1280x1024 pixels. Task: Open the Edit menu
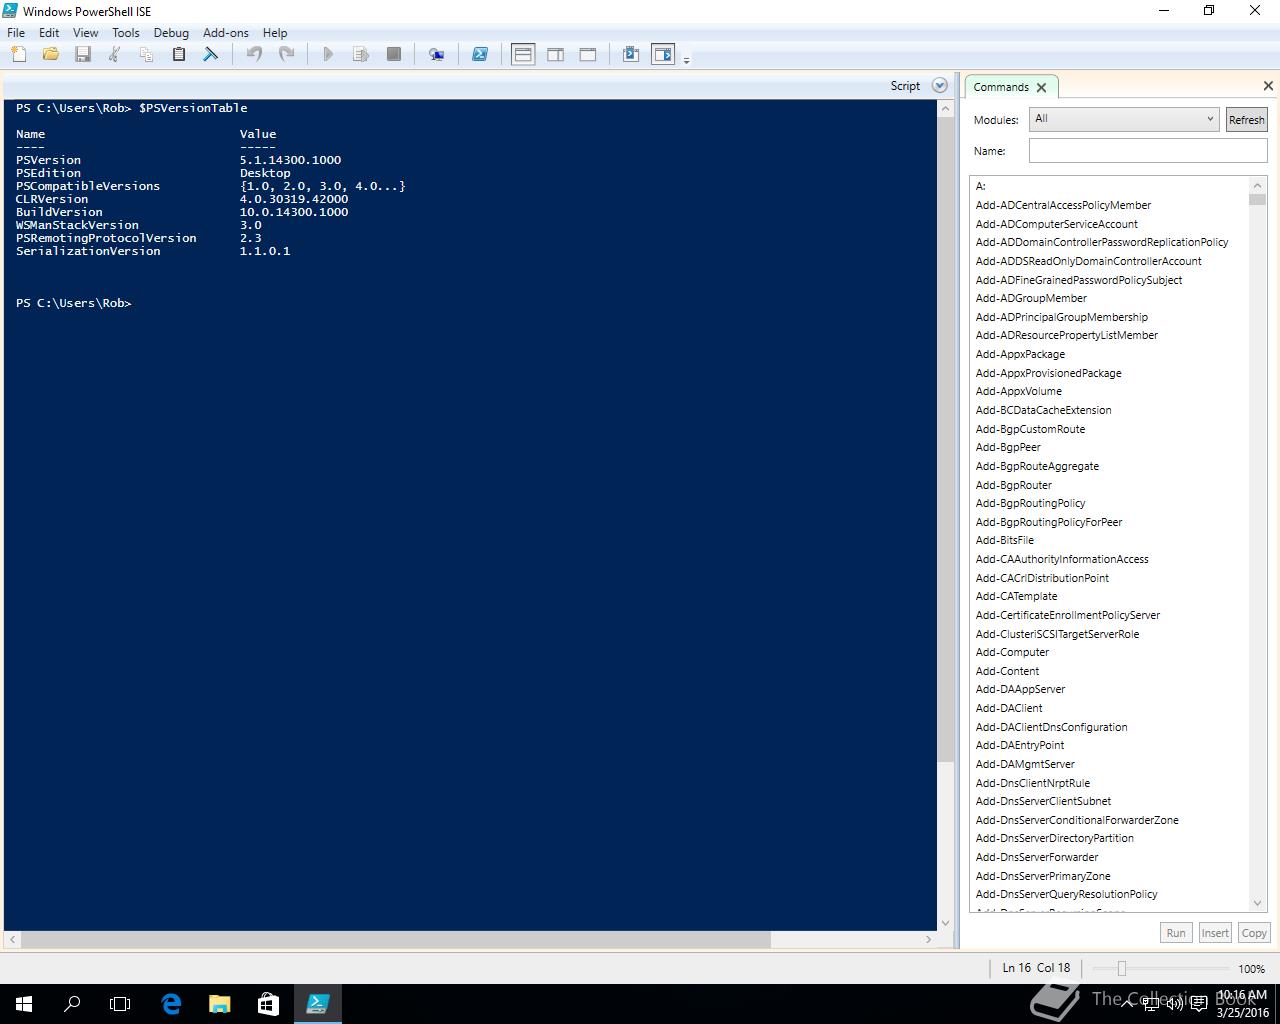click(x=49, y=32)
